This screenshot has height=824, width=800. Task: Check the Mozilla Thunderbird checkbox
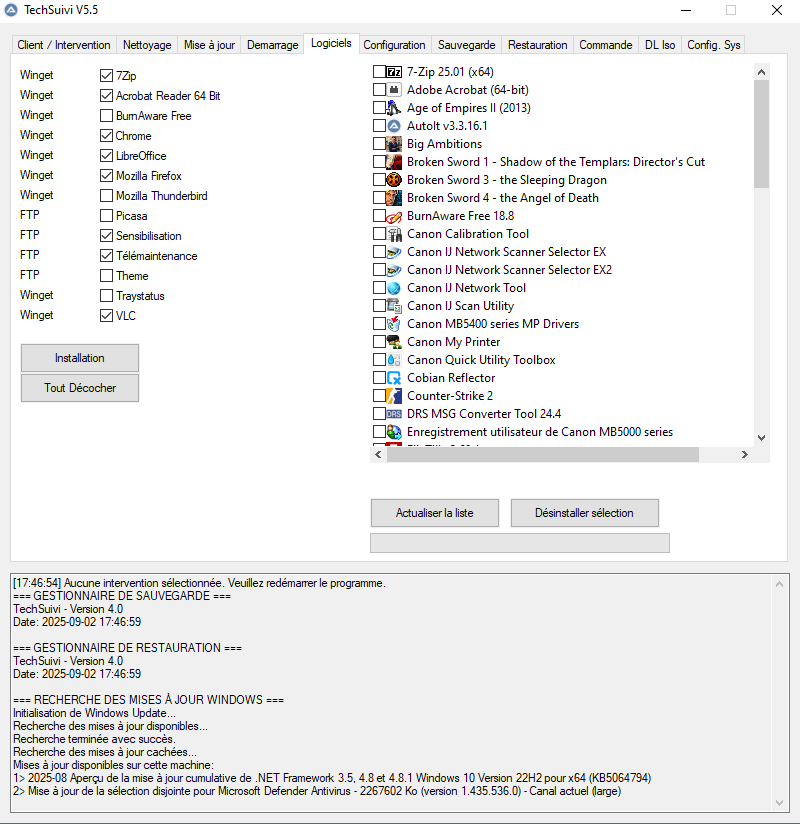click(x=105, y=195)
